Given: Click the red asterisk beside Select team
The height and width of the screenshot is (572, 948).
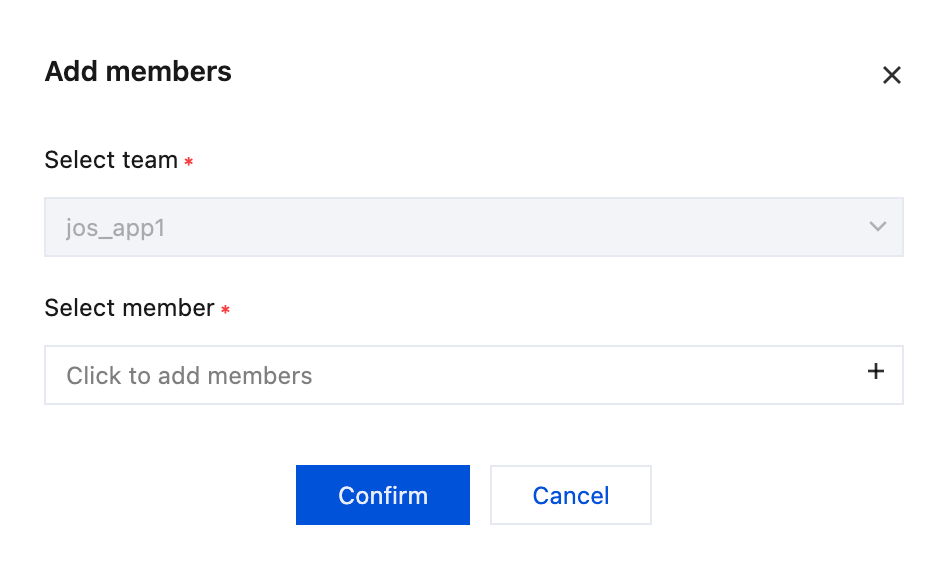Looking at the screenshot, I should (x=189, y=162).
